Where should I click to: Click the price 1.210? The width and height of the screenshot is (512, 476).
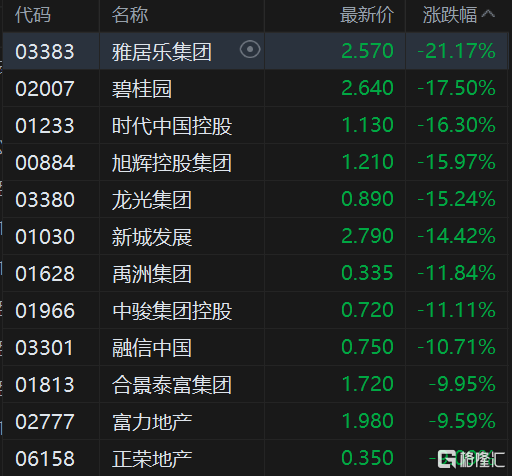[367, 162]
